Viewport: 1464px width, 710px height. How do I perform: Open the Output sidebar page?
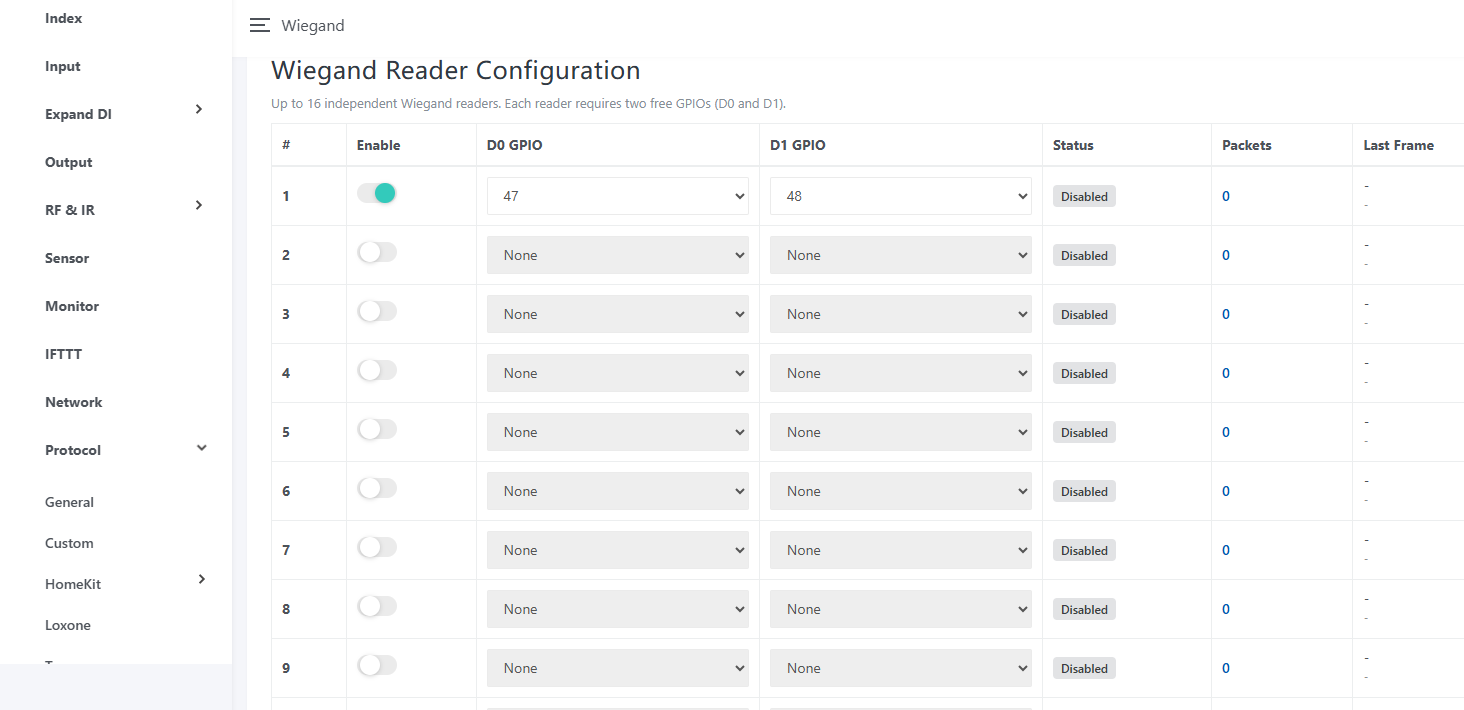click(x=68, y=162)
